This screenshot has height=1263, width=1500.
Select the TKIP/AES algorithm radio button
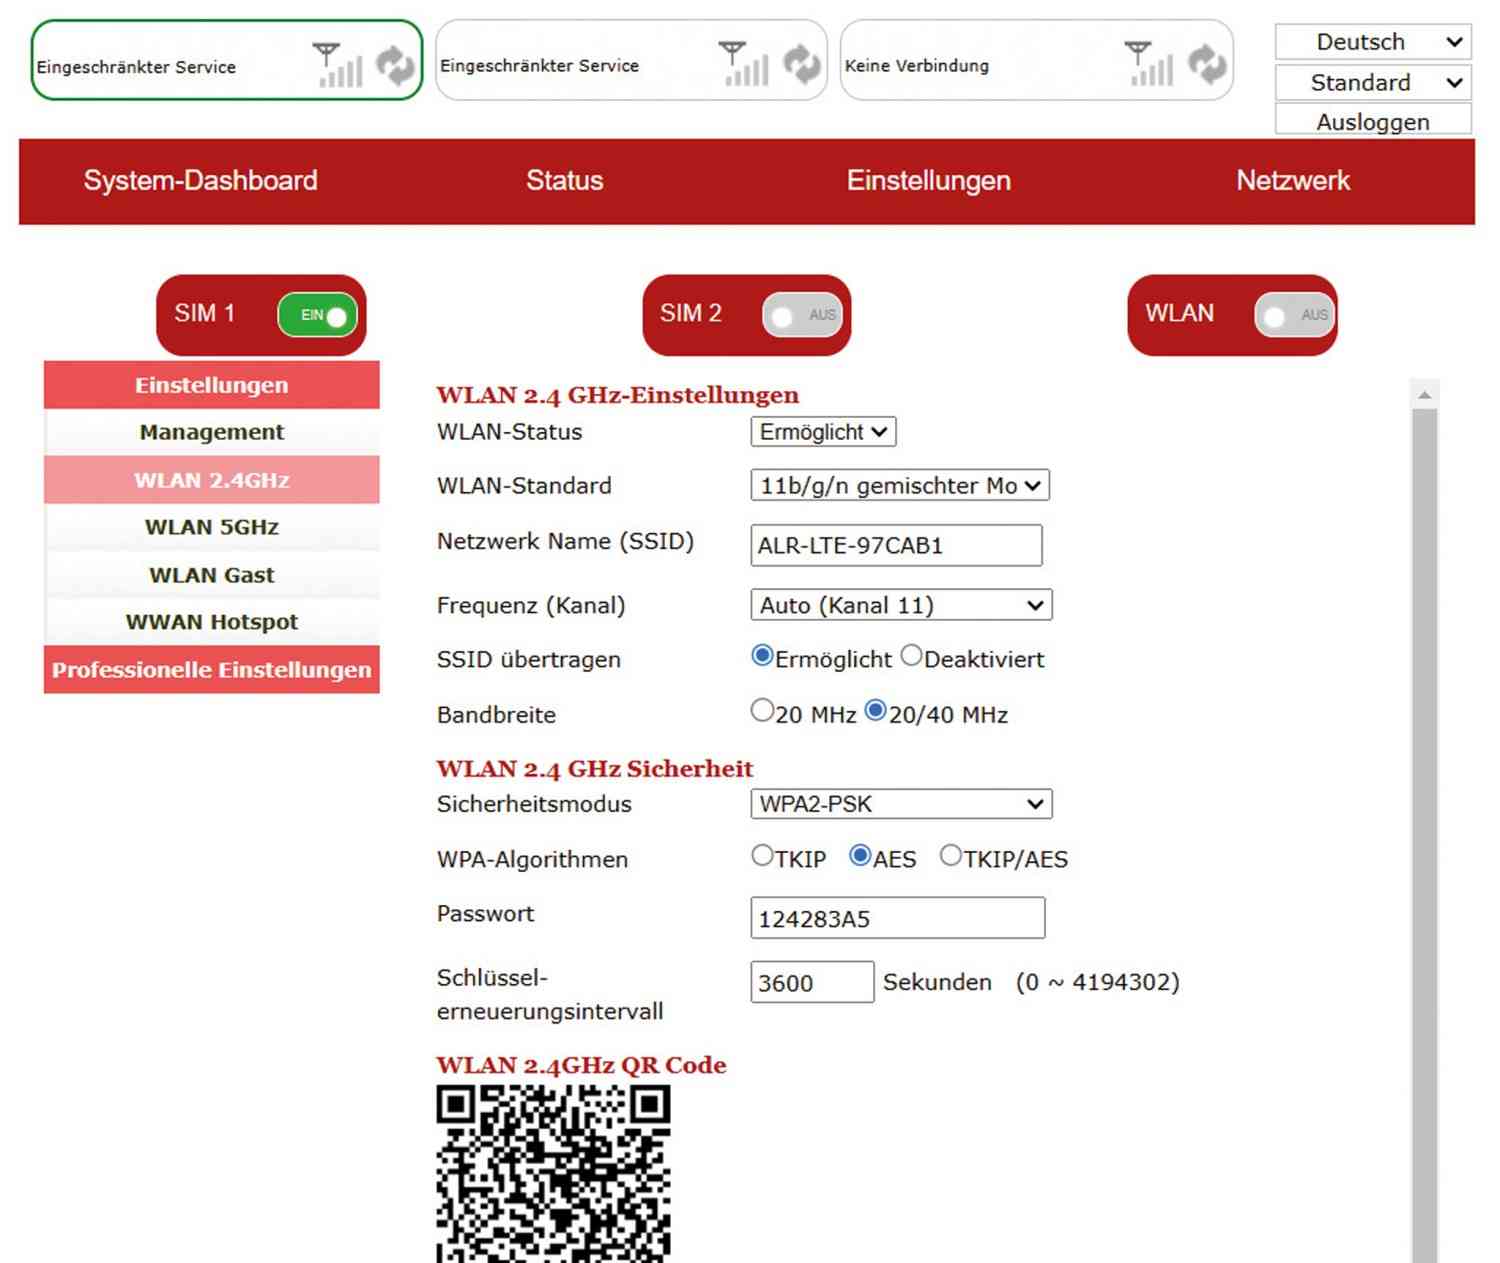click(x=951, y=856)
